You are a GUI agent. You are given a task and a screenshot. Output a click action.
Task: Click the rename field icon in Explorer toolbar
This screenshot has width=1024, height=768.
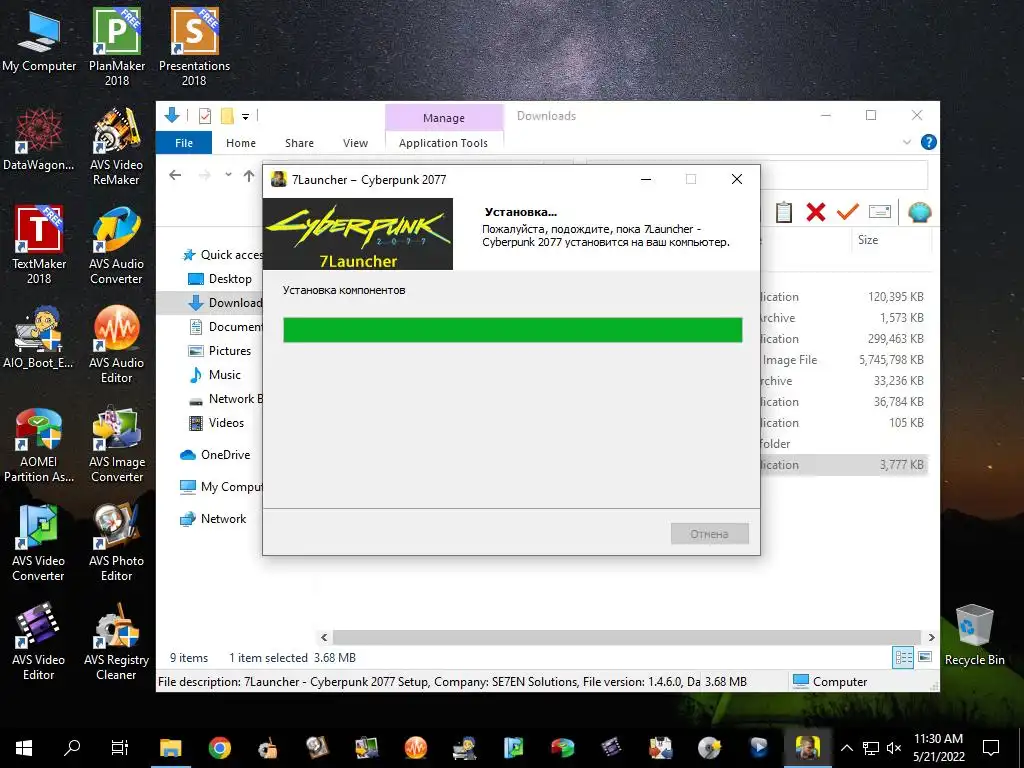point(880,212)
